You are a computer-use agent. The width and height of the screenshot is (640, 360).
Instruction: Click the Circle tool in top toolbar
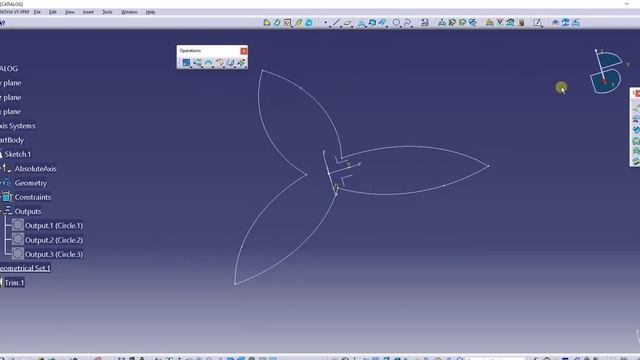(x=396, y=23)
